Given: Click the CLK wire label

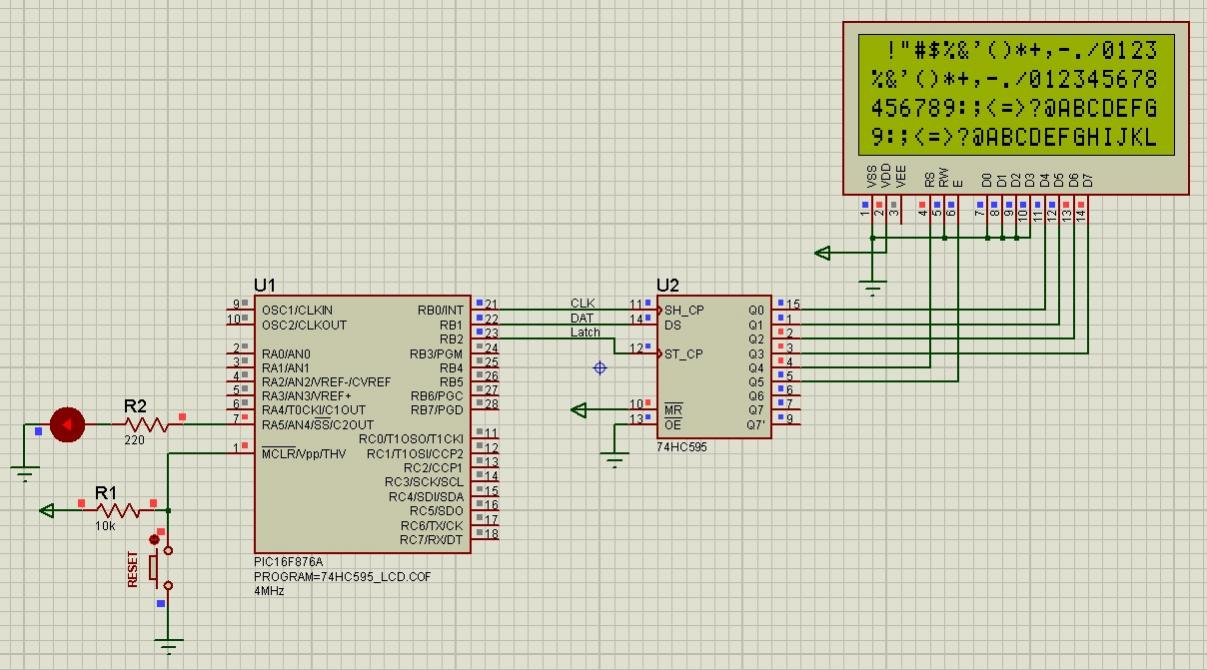Looking at the screenshot, I should (x=582, y=303).
